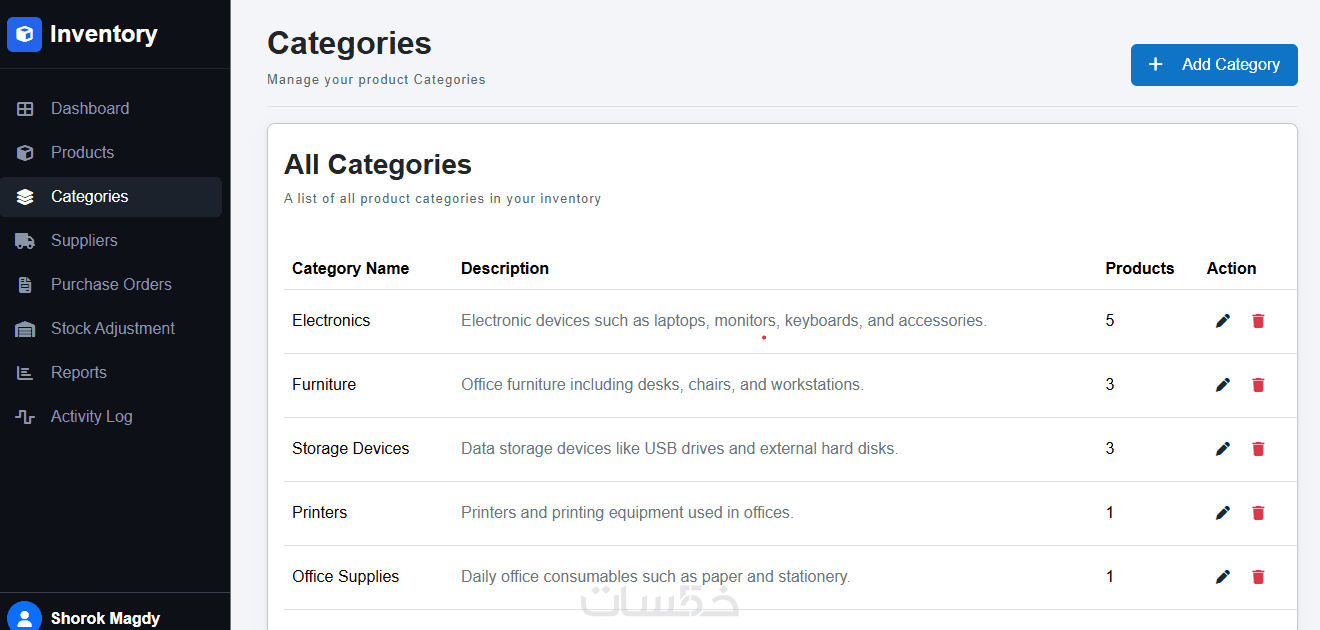This screenshot has width=1320, height=630.
Task: Go to Products in sidebar
Action: click(x=82, y=153)
